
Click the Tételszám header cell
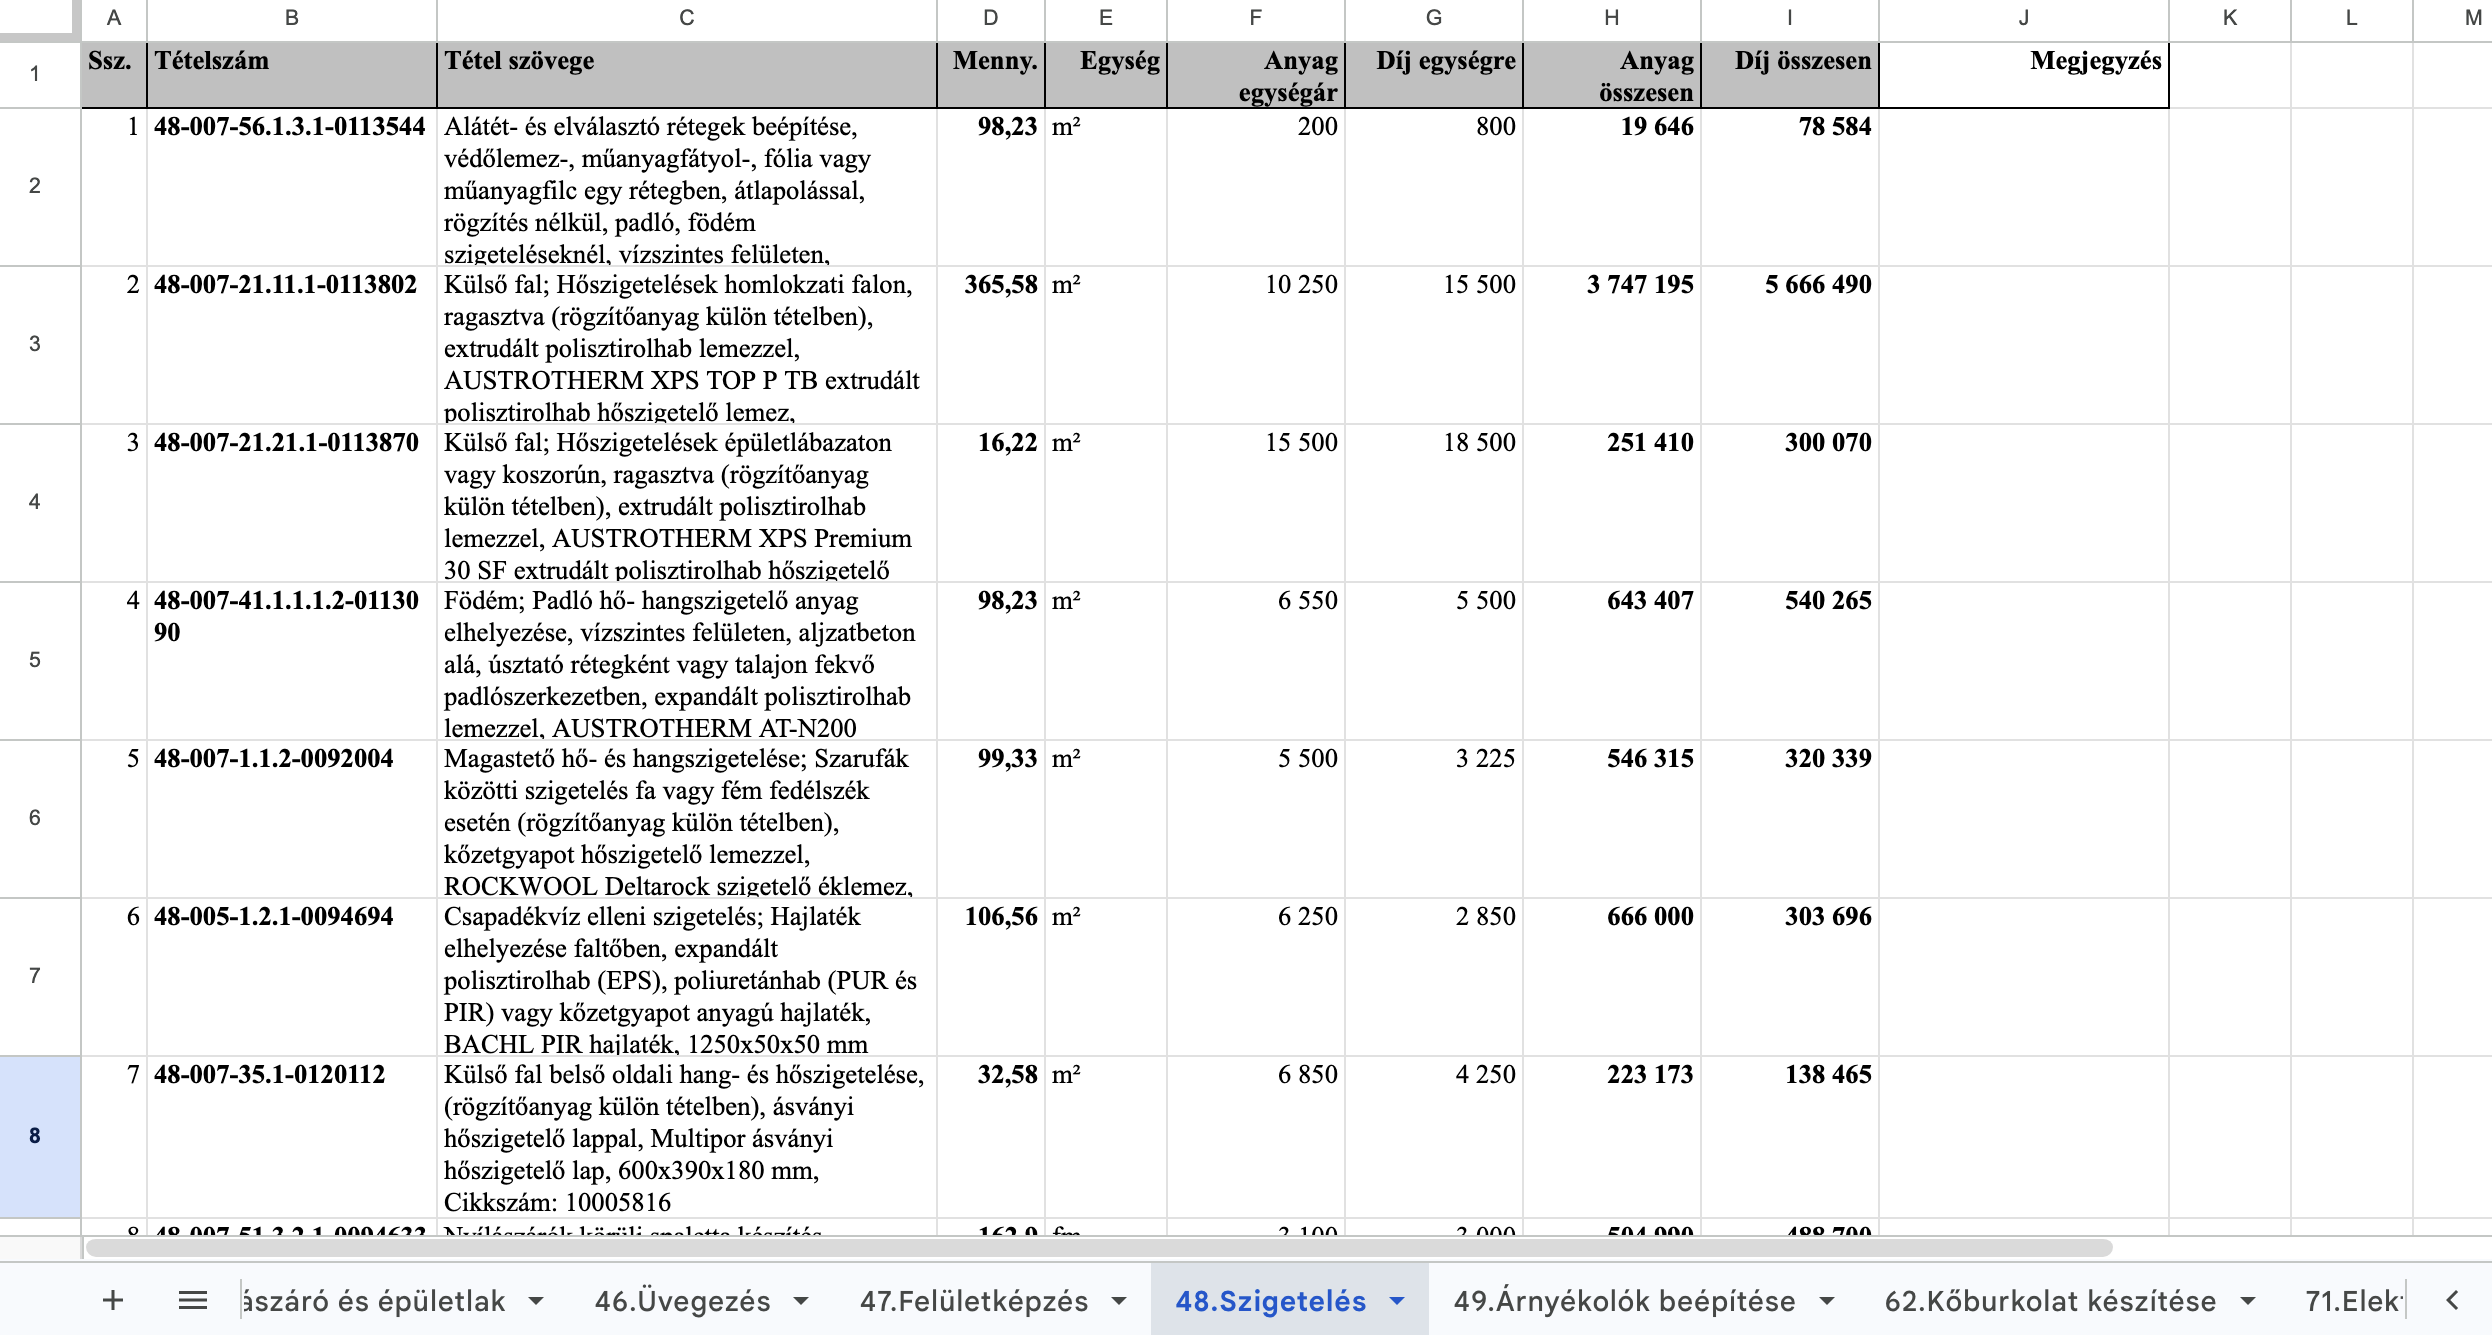point(292,74)
